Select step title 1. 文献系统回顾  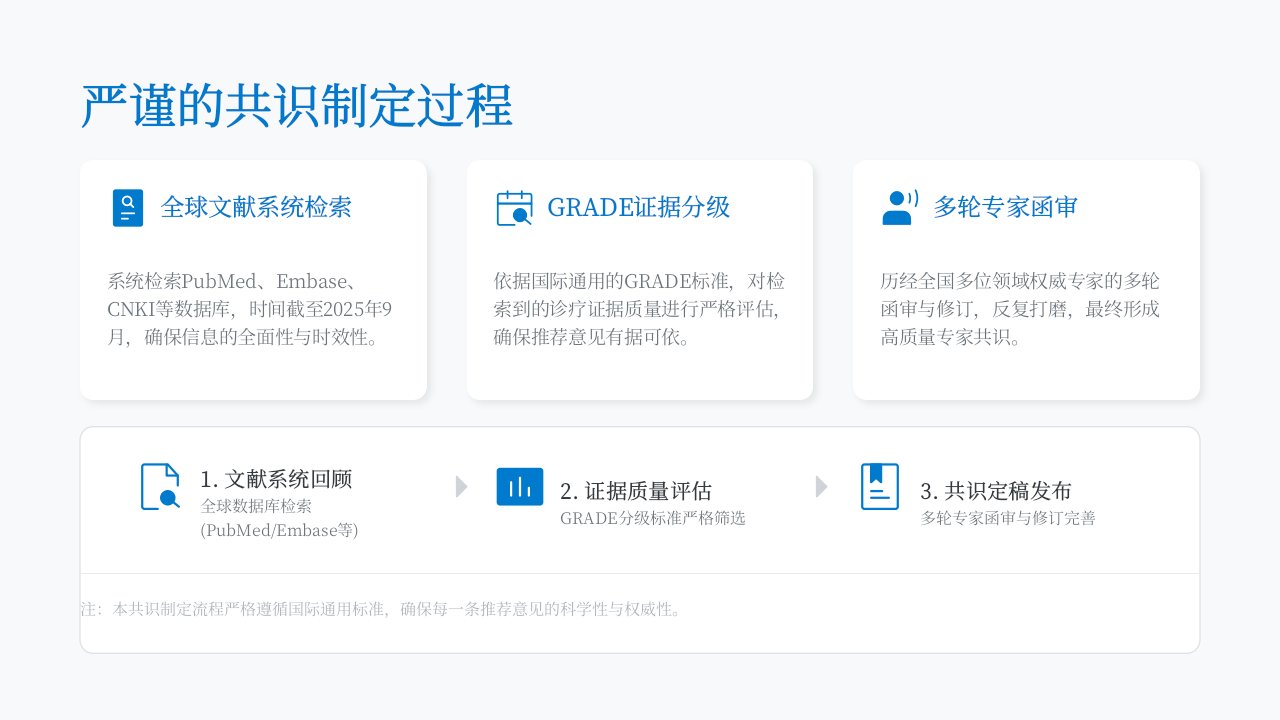(276, 479)
